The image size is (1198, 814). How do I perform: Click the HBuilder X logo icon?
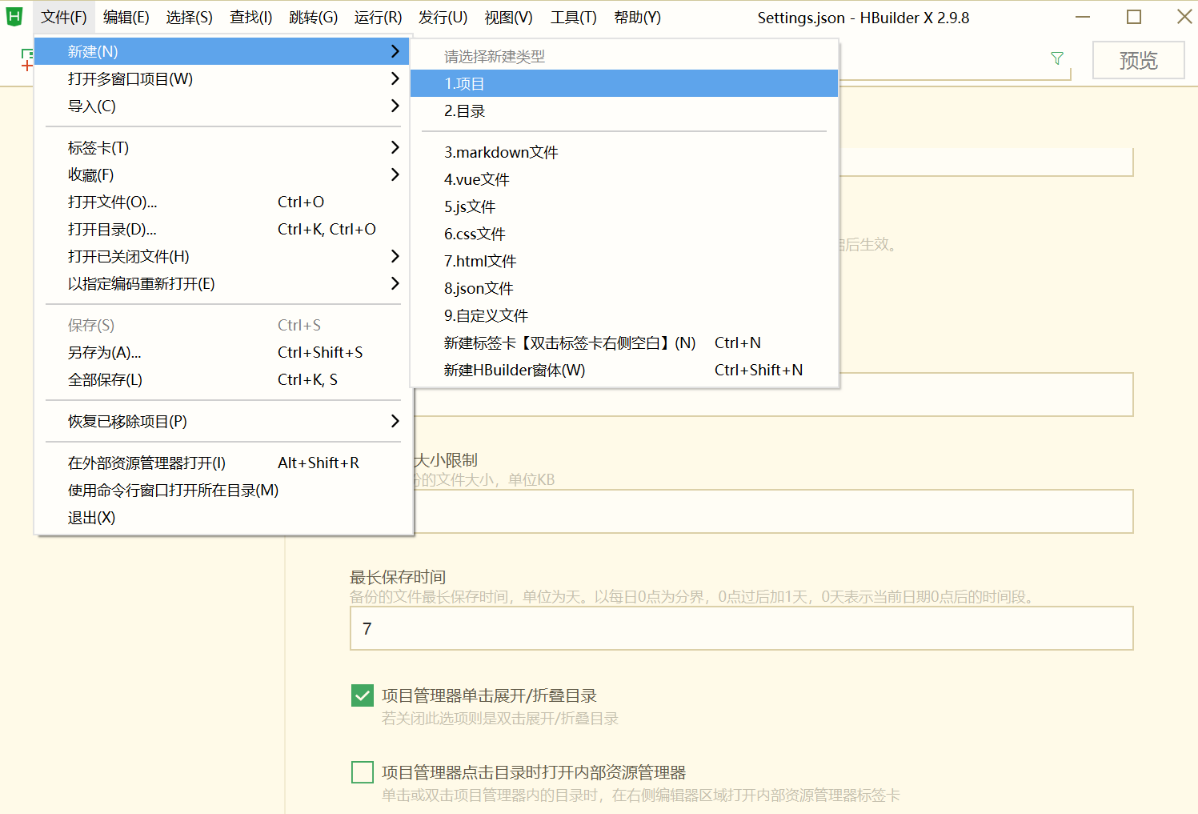15,16
